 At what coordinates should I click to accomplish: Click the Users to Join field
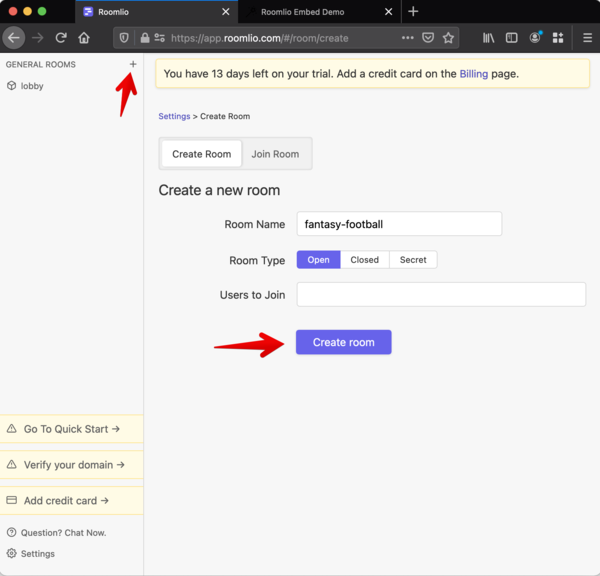tap(441, 295)
